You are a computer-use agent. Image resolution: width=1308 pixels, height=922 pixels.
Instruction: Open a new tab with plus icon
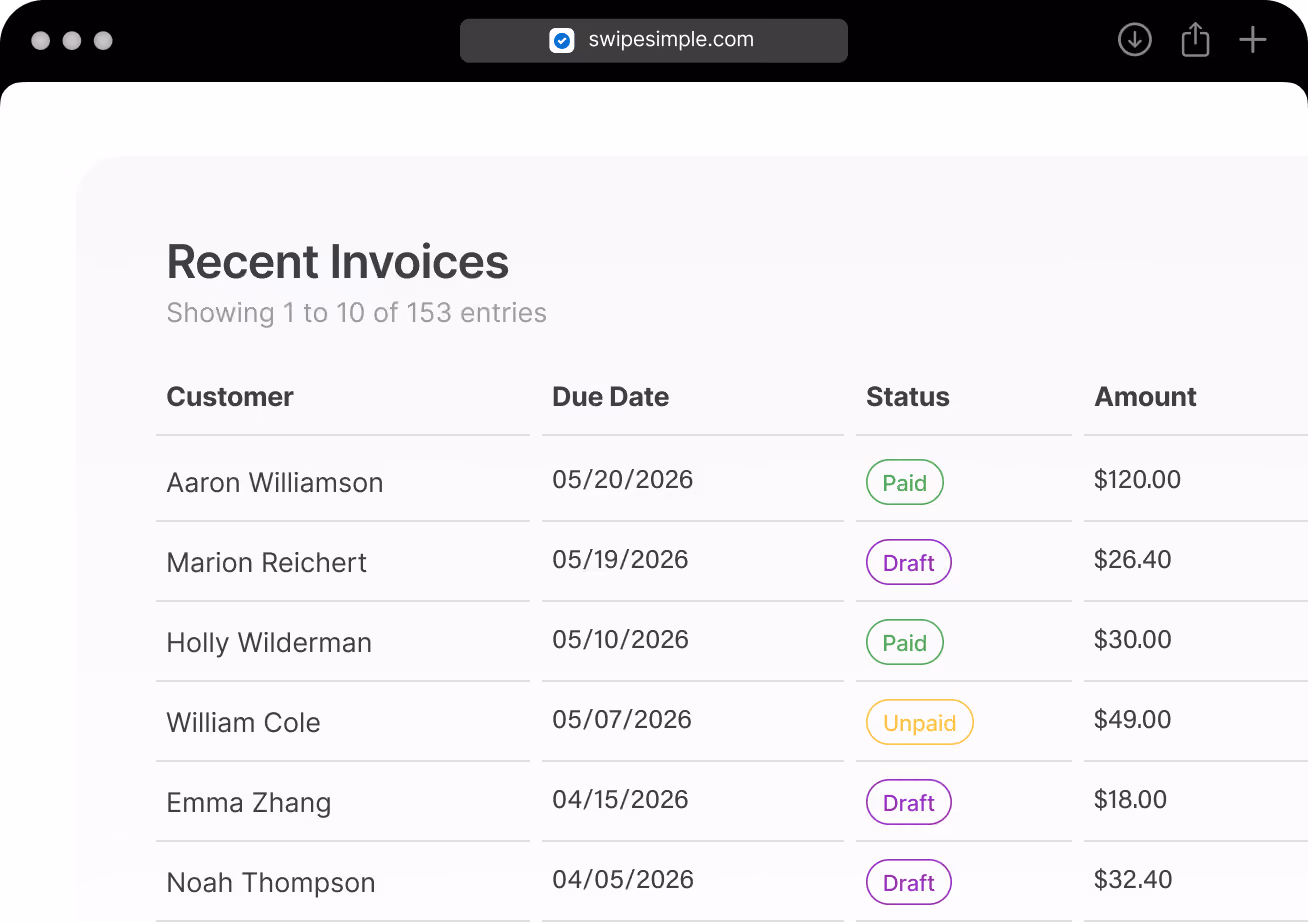click(1253, 40)
